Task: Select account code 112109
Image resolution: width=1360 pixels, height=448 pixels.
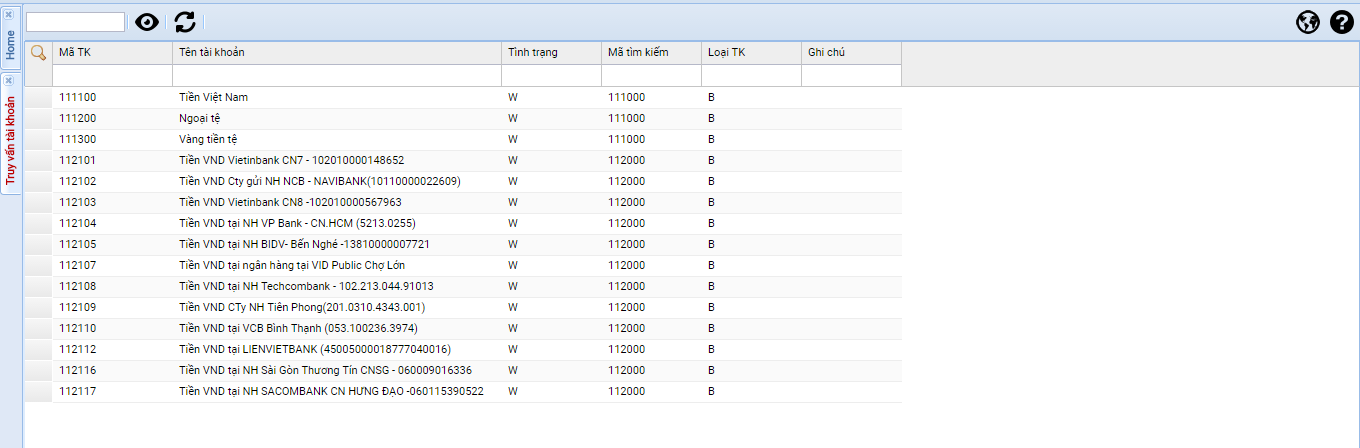Action: point(78,307)
